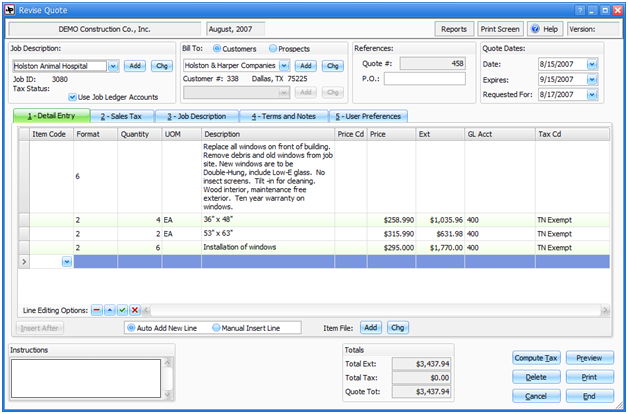The width and height of the screenshot is (628, 414).
Task: Select the Prospects radio button
Action: [x=274, y=48]
